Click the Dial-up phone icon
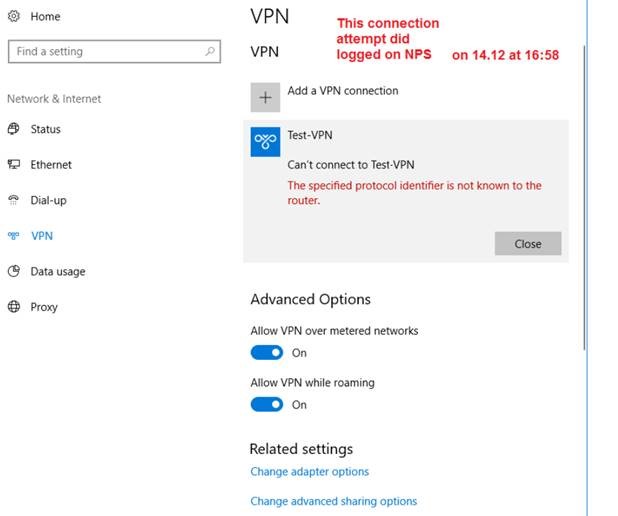This screenshot has width=618, height=516. coord(14,200)
